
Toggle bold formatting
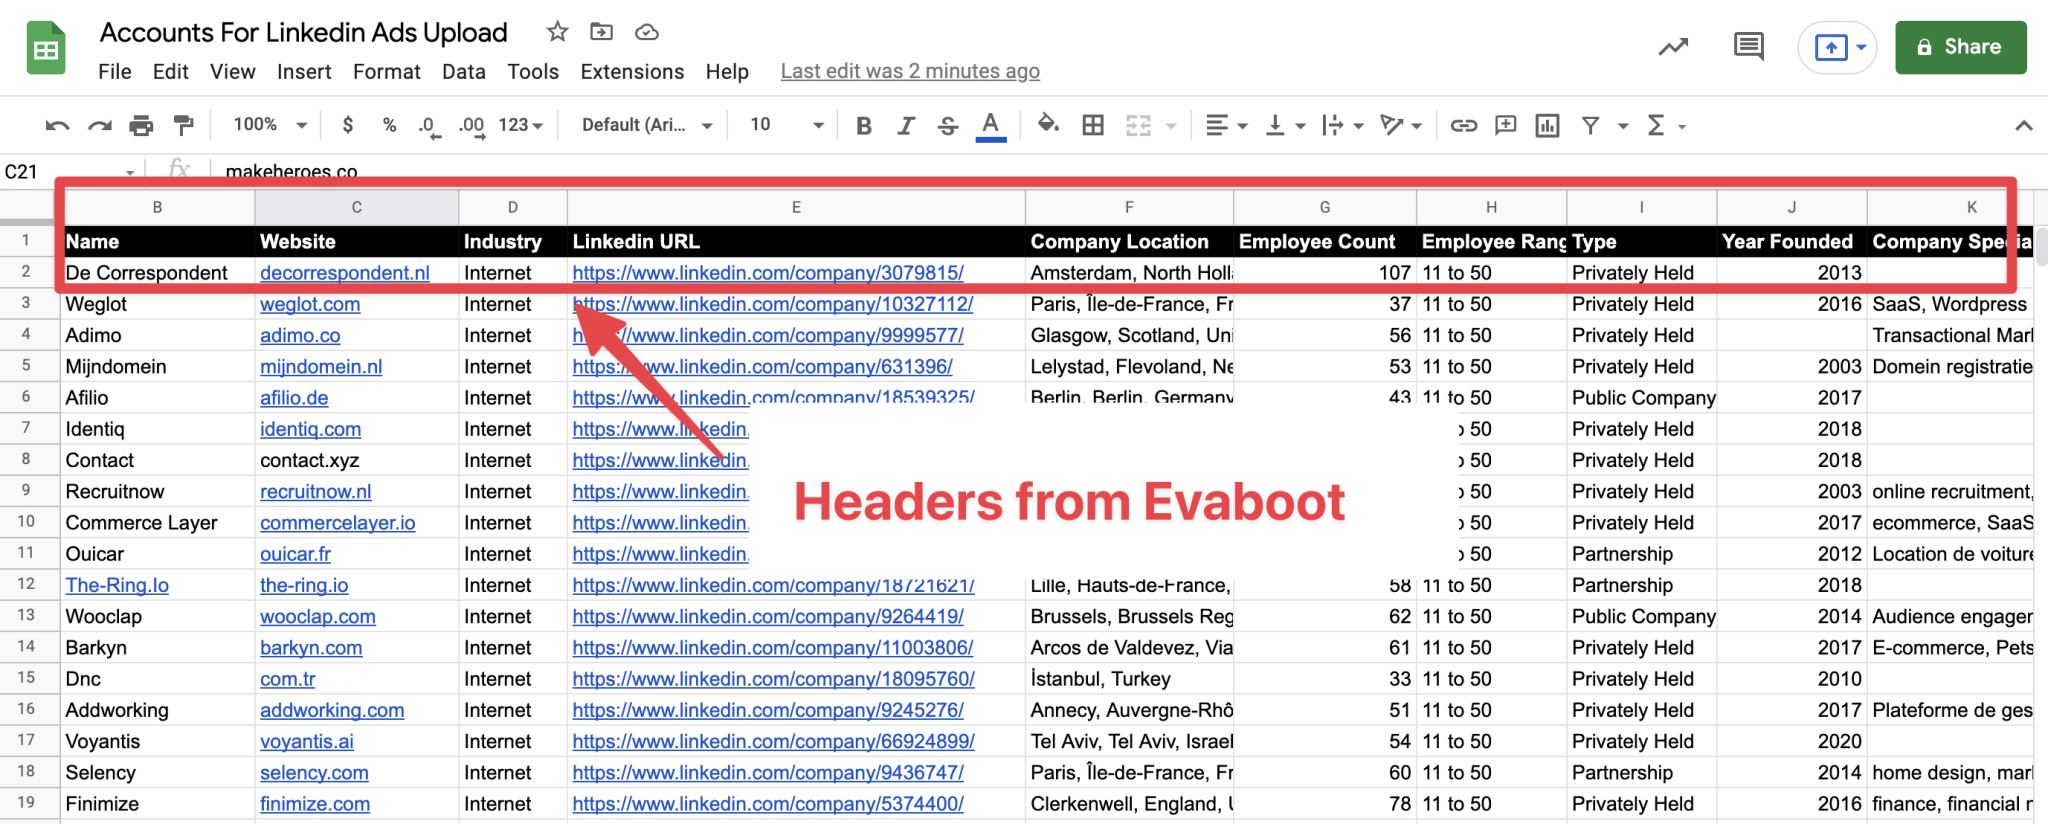(x=864, y=125)
